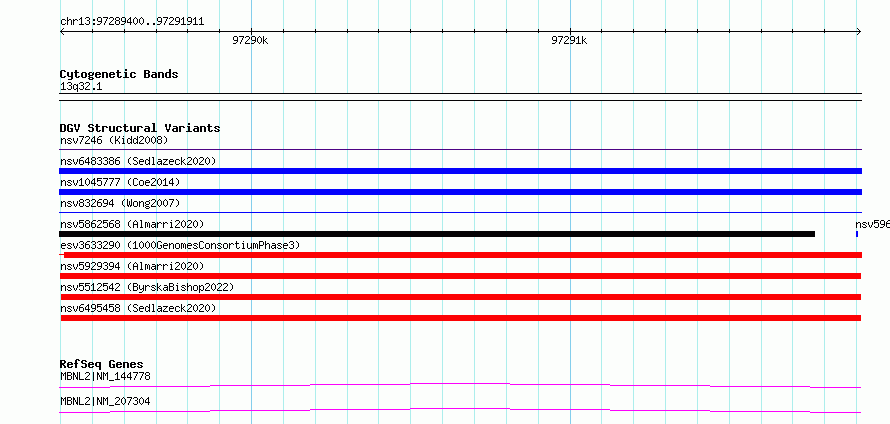The height and width of the screenshot is (424, 890).
Task: Click the thin blue line under nsv832694
Action: point(460,213)
